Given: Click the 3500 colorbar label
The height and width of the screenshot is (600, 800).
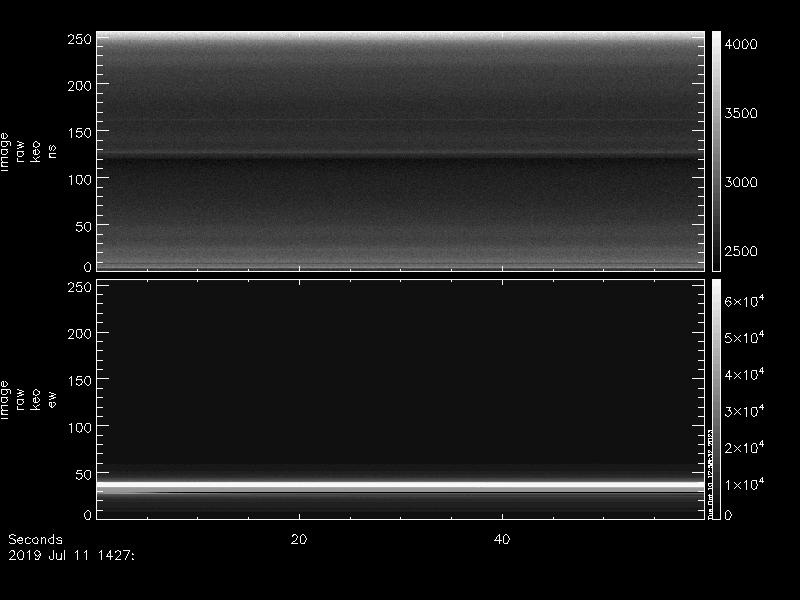Looking at the screenshot, I should 741,113.
